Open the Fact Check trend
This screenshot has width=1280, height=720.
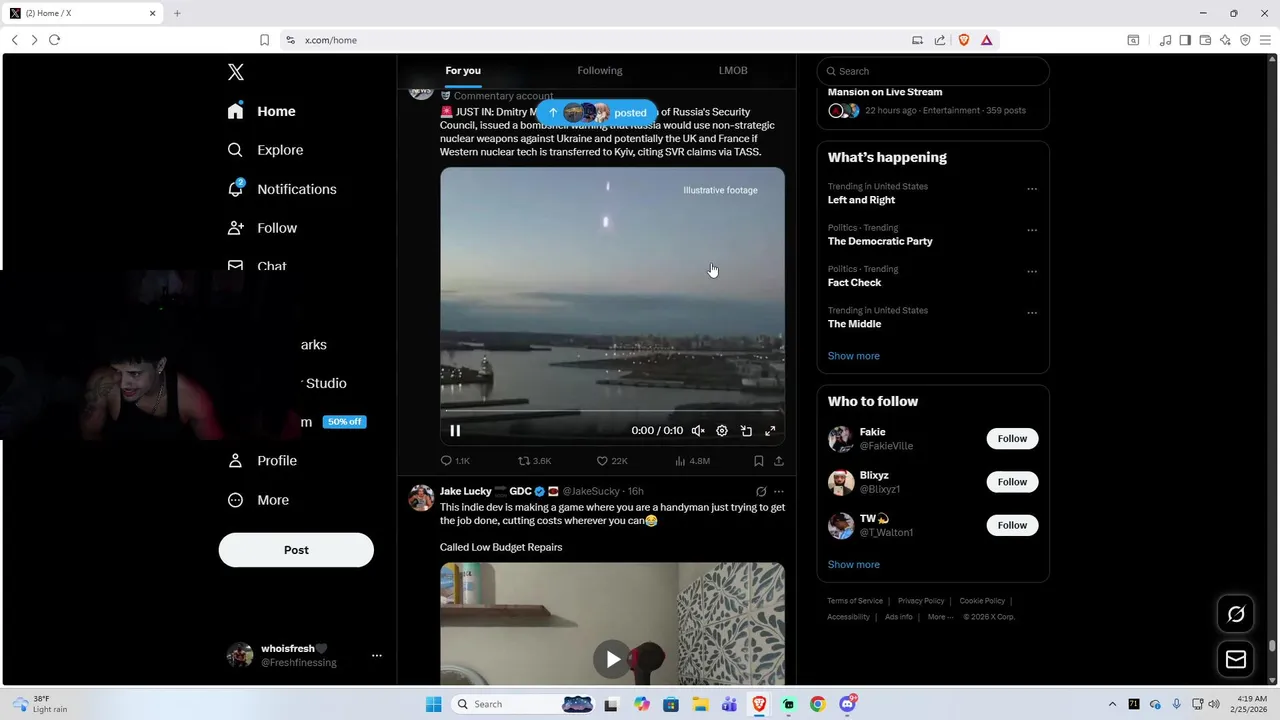coord(854,283)
